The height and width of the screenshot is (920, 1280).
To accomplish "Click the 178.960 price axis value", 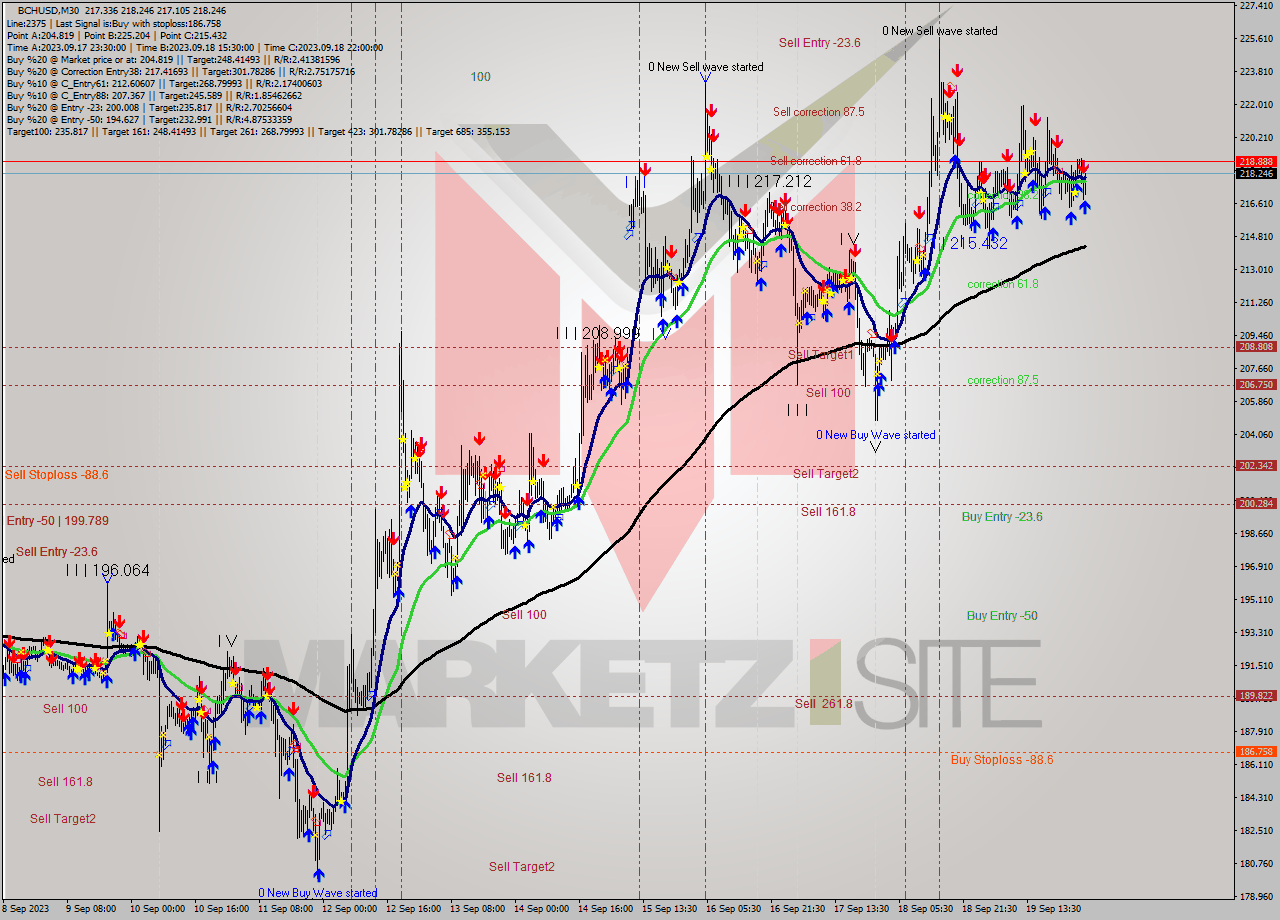I will 1256,896.
